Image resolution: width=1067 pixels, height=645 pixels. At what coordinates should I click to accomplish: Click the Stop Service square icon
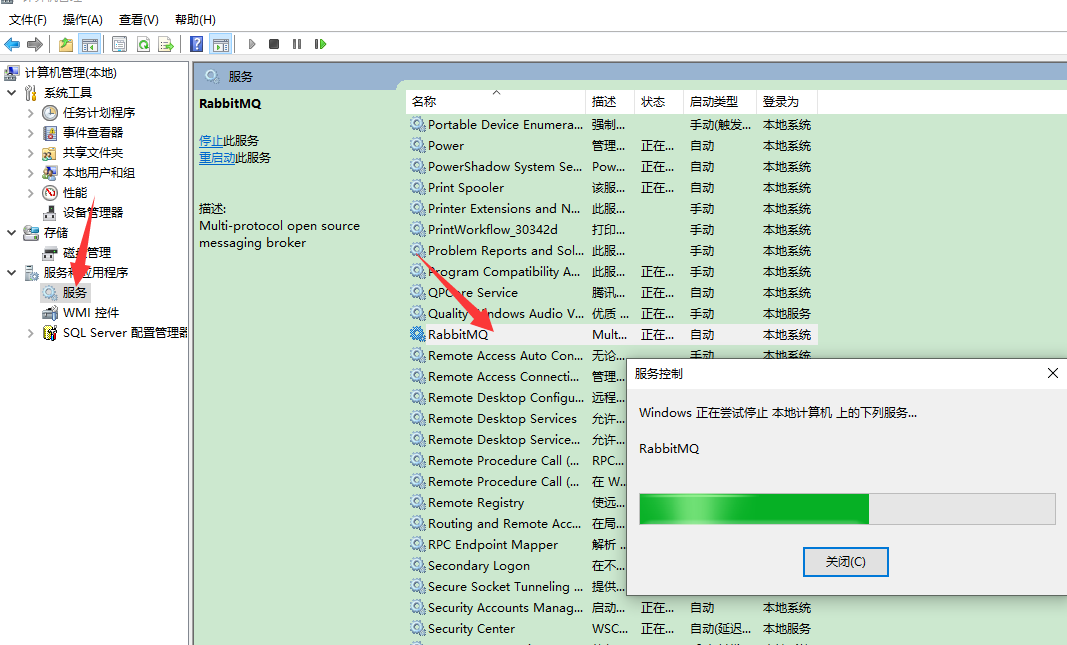tap(274, 44)
